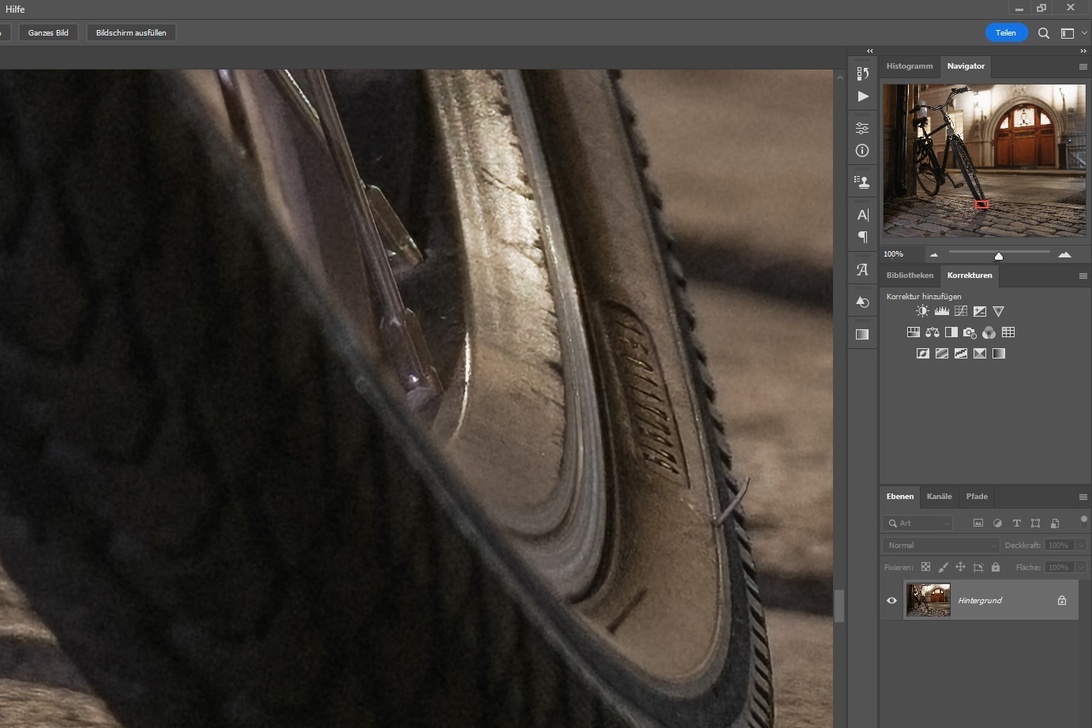Add a Photo Filter adjustment
1092x728 pixels.
coord(970,333)
